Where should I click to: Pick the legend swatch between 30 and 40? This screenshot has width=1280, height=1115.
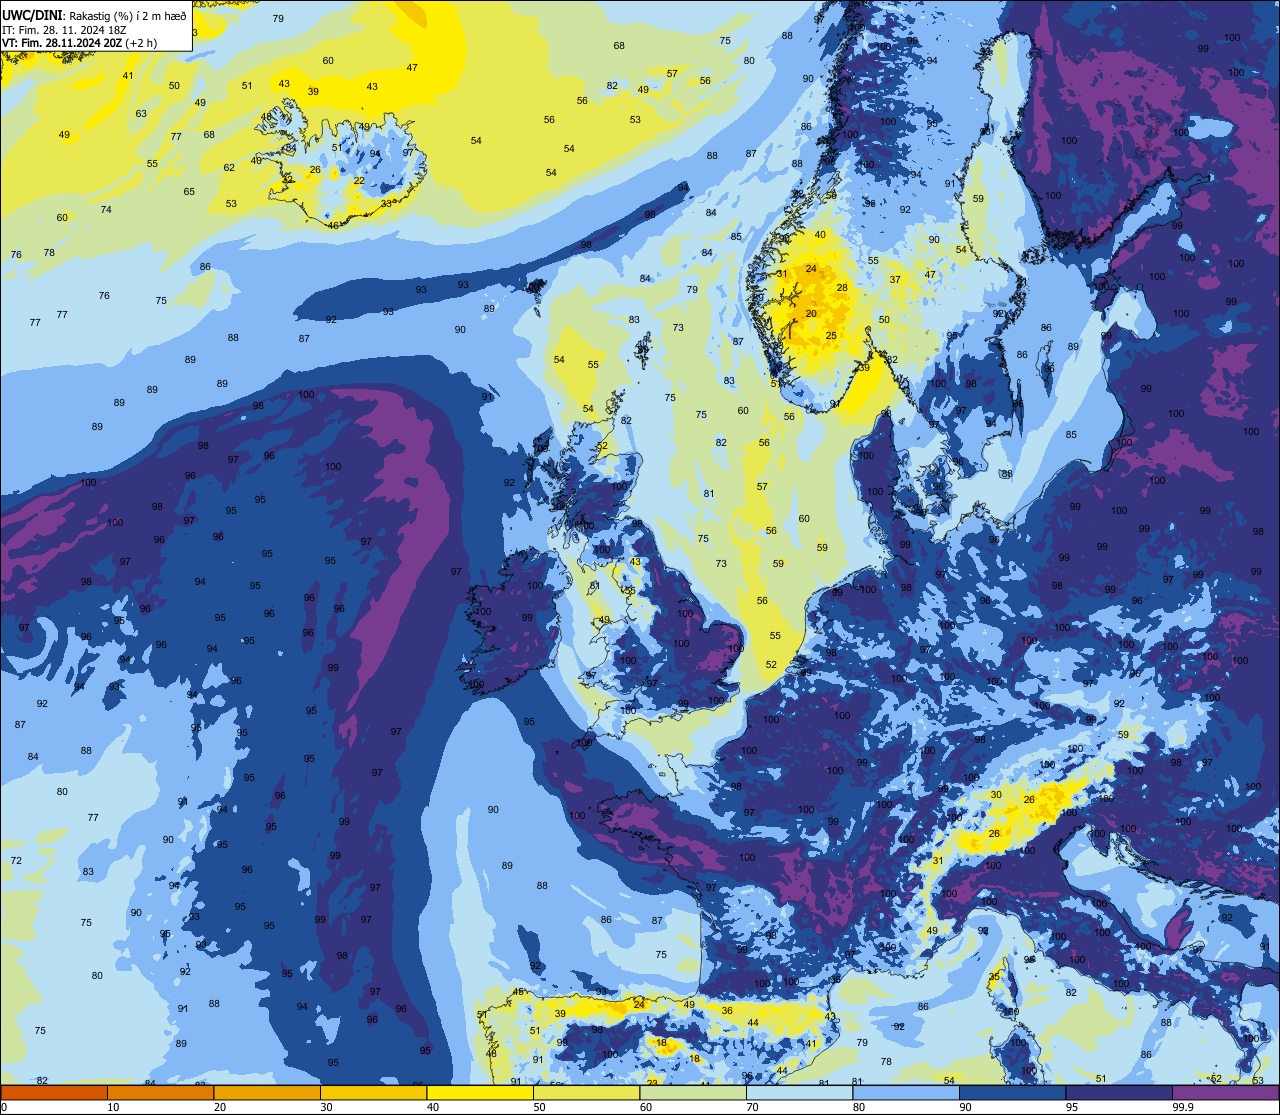click(373, 1092)
